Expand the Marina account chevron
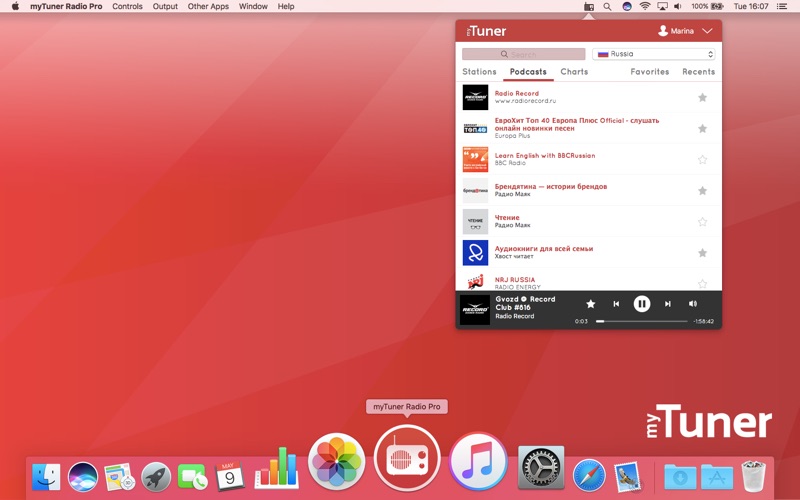Image resolution: width=800 pixels, height=500 pixels. [x=707, y=31]
